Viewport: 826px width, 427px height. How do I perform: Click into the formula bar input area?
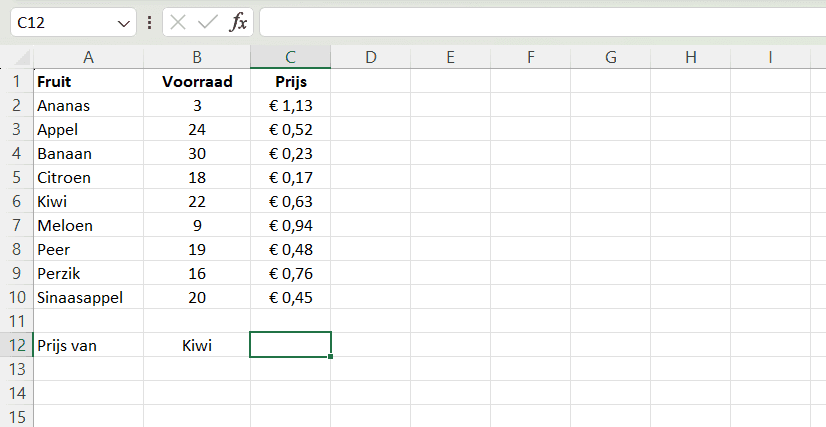point(543,23)
